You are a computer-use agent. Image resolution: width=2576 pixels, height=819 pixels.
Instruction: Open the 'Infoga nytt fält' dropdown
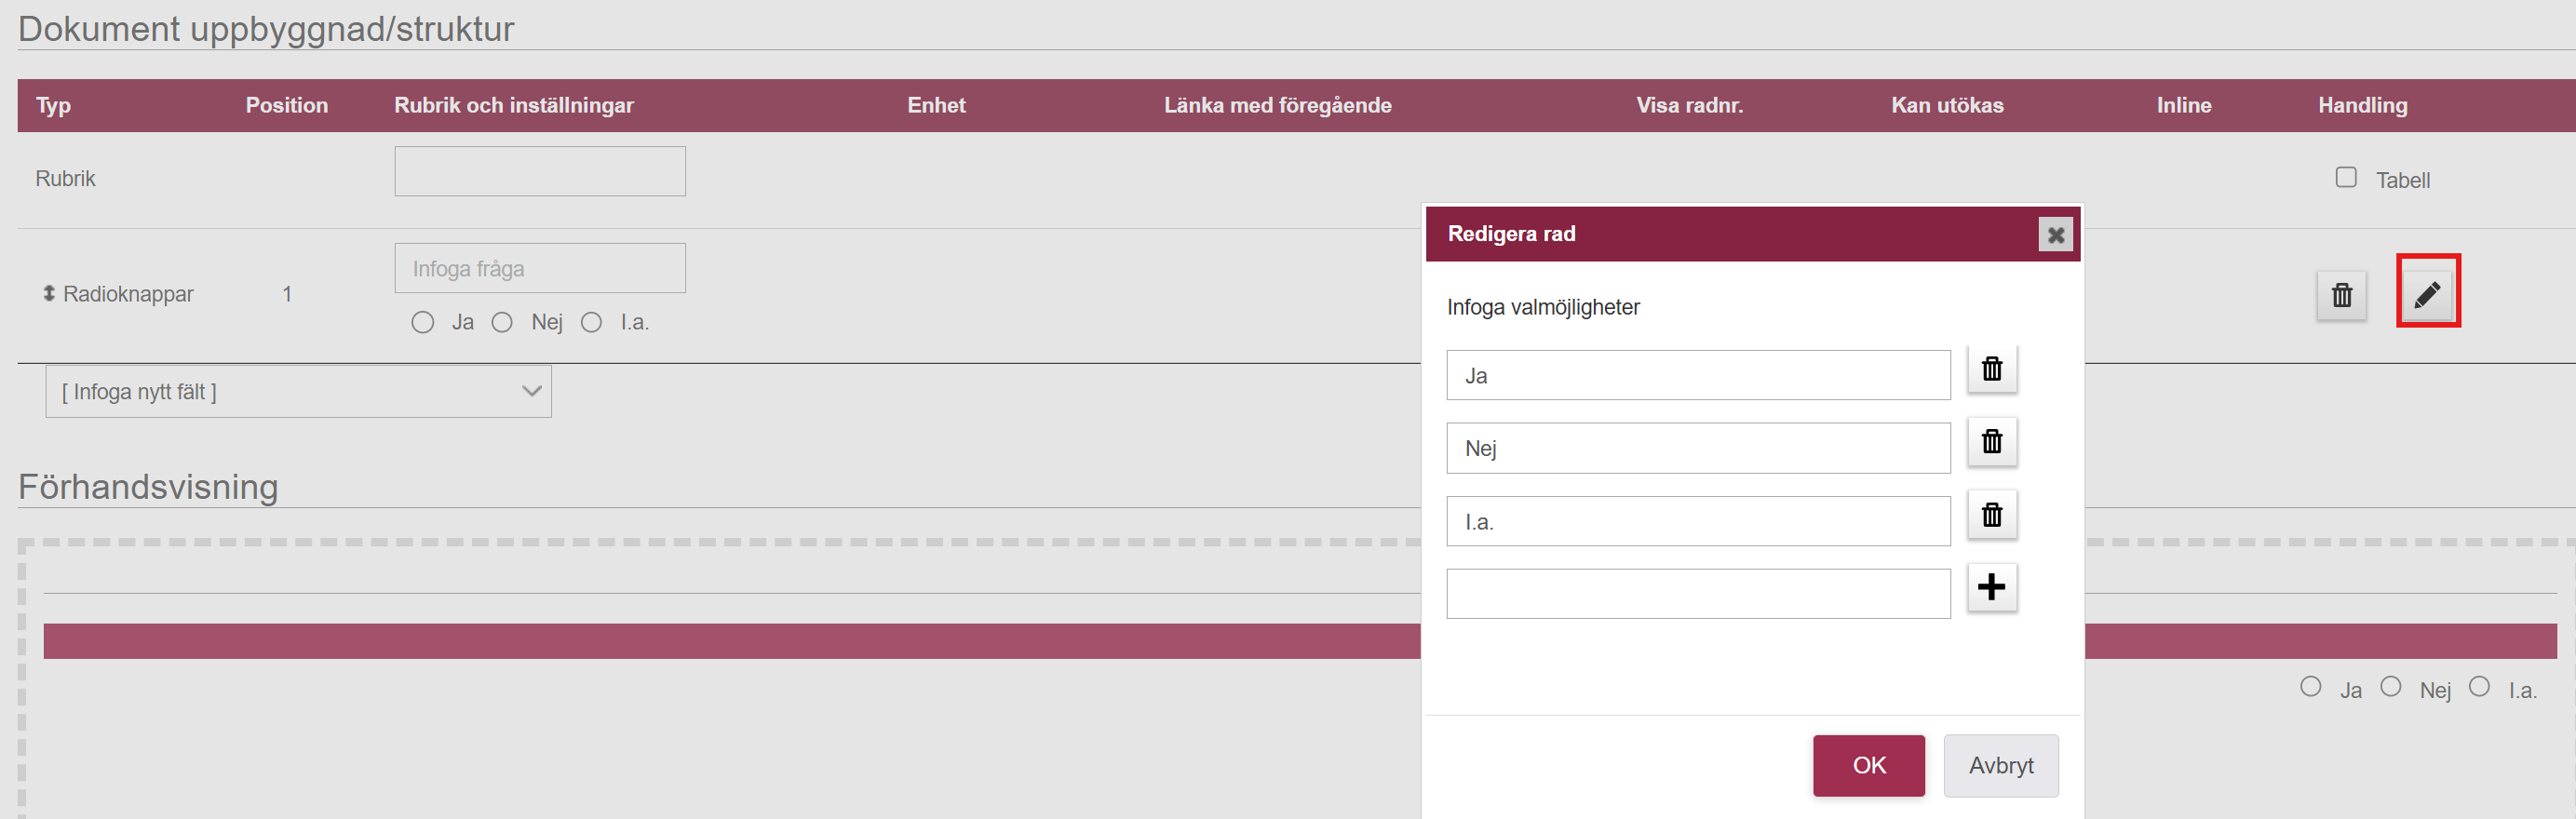298,392
